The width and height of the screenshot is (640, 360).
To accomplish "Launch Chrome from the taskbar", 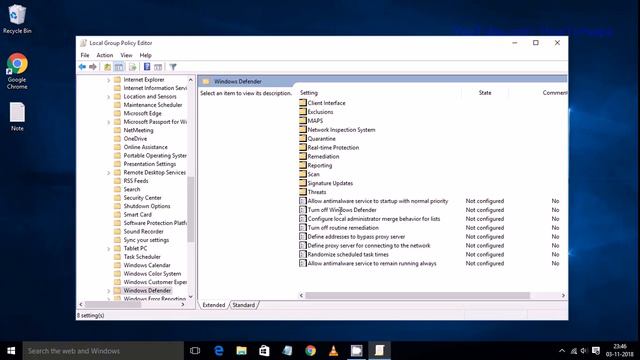I will click(311, 351).
